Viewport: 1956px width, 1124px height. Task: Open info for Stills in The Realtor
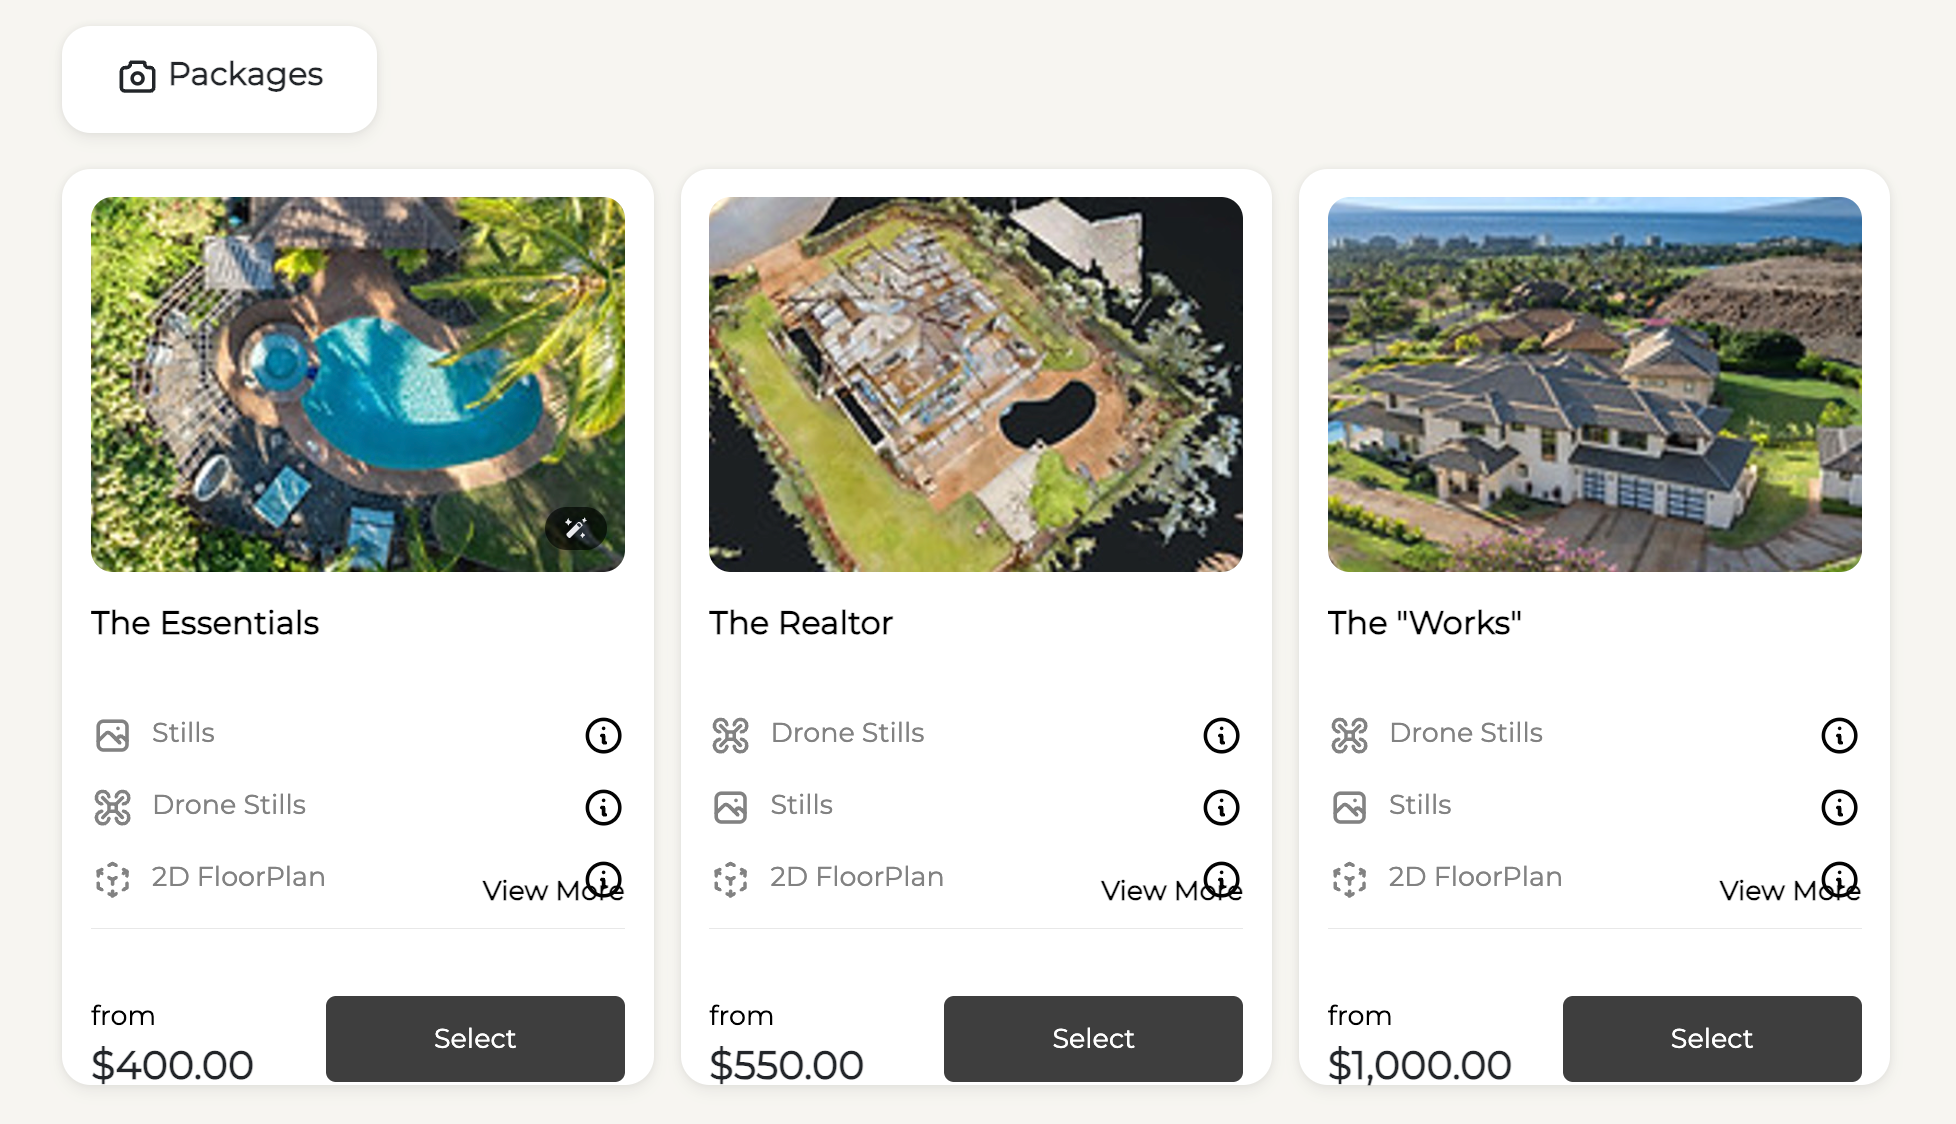coord(1221,807)
